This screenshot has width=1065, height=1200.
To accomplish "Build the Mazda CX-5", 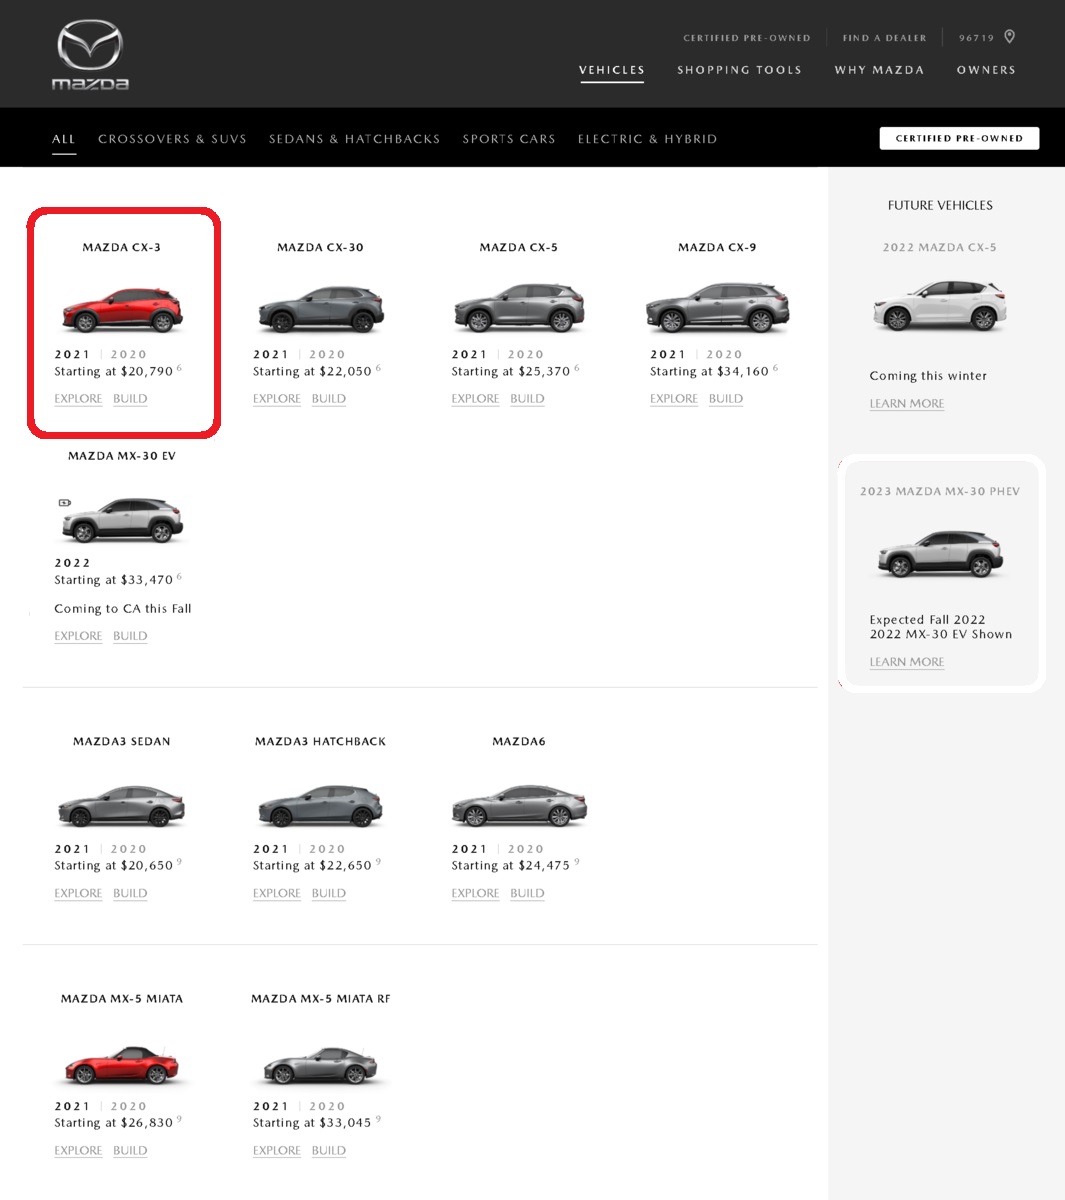I will [527, 398].
